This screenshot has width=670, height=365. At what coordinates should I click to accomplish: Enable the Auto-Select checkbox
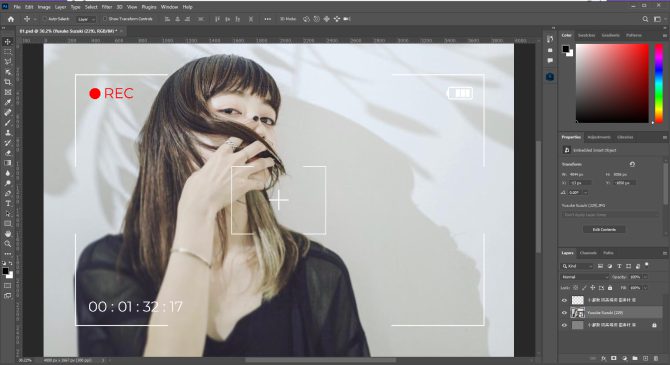45,19
